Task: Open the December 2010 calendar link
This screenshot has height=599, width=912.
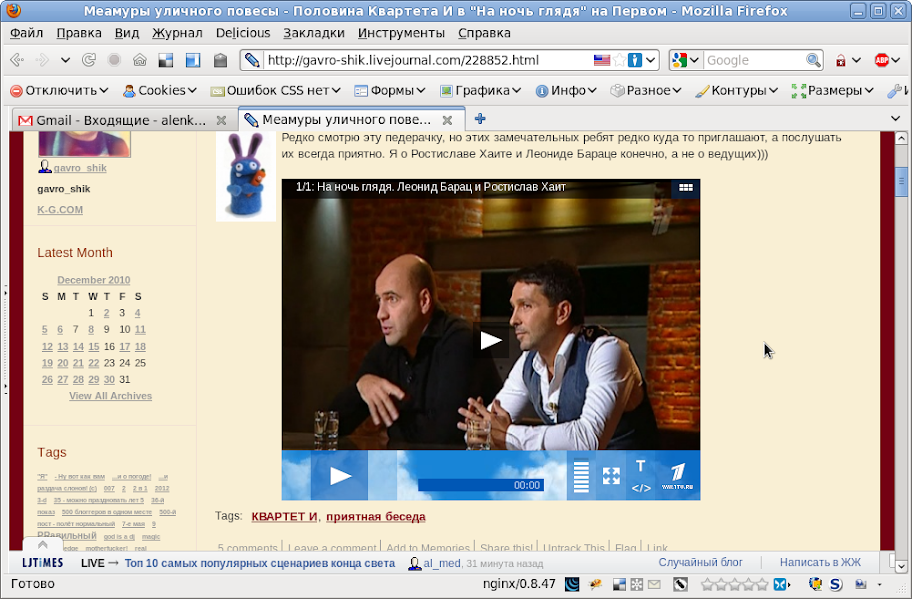Action: [x=94, y=280]
